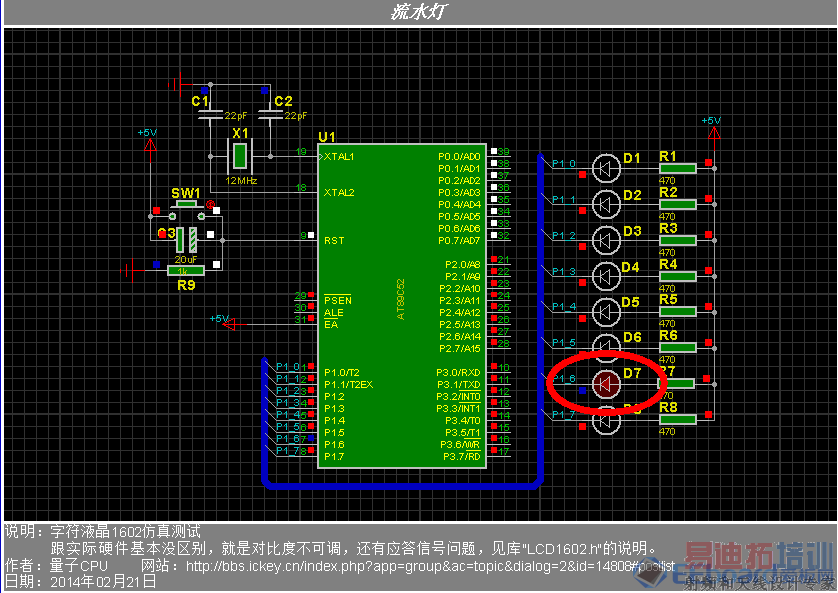Click resistor R1 body

[x=678, y=168]
